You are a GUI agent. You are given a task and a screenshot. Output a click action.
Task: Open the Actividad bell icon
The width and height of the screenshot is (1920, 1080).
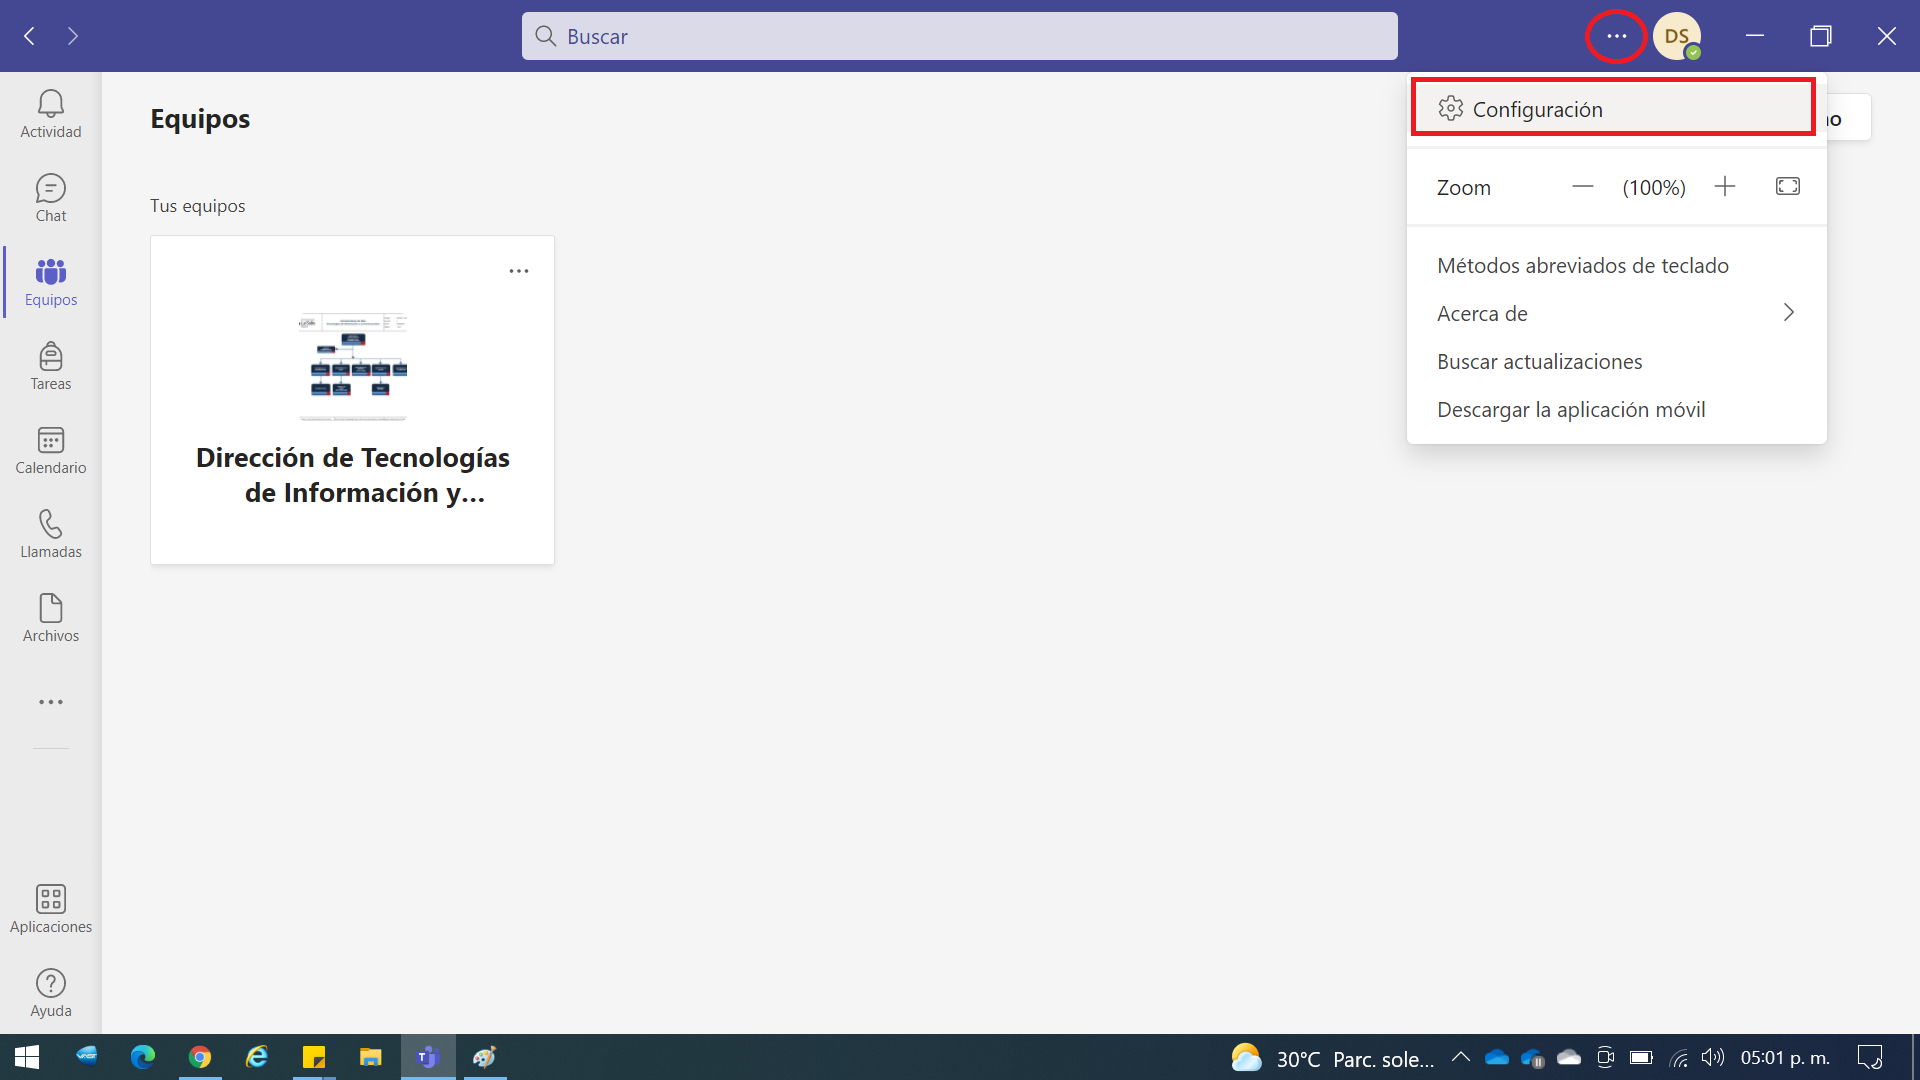[x=51, y=114]
